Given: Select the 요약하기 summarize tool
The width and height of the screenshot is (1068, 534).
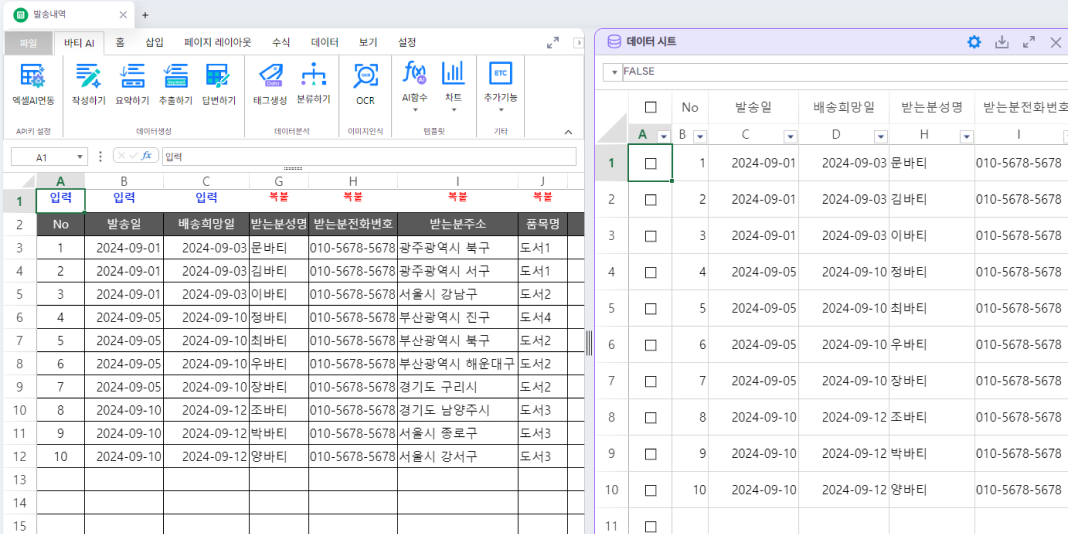Looking at the screenshot, I should pyautogui.click(x=132, y=84).
